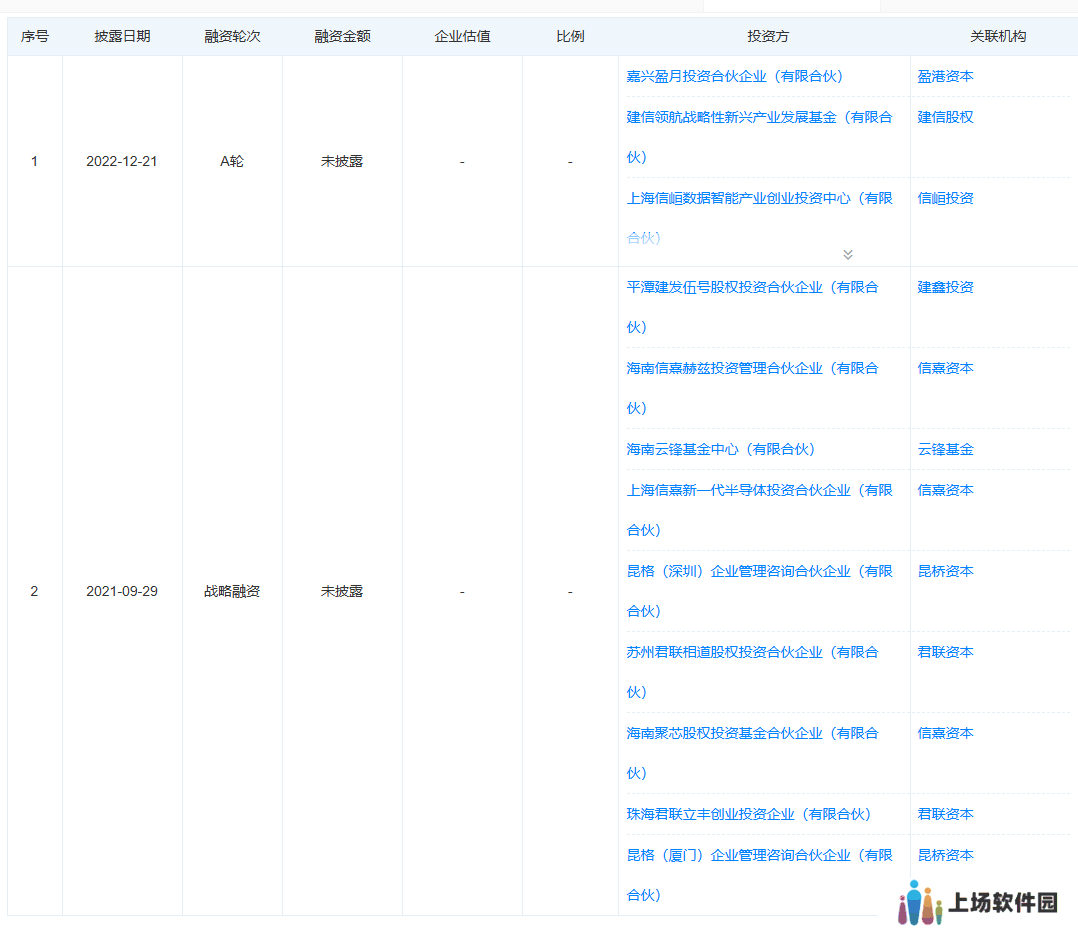Open 平潭建发伍号股权投资合伙企业 link
This screenshot has height=928, width=1078.
pyautogui.click(x=752, y=307)
